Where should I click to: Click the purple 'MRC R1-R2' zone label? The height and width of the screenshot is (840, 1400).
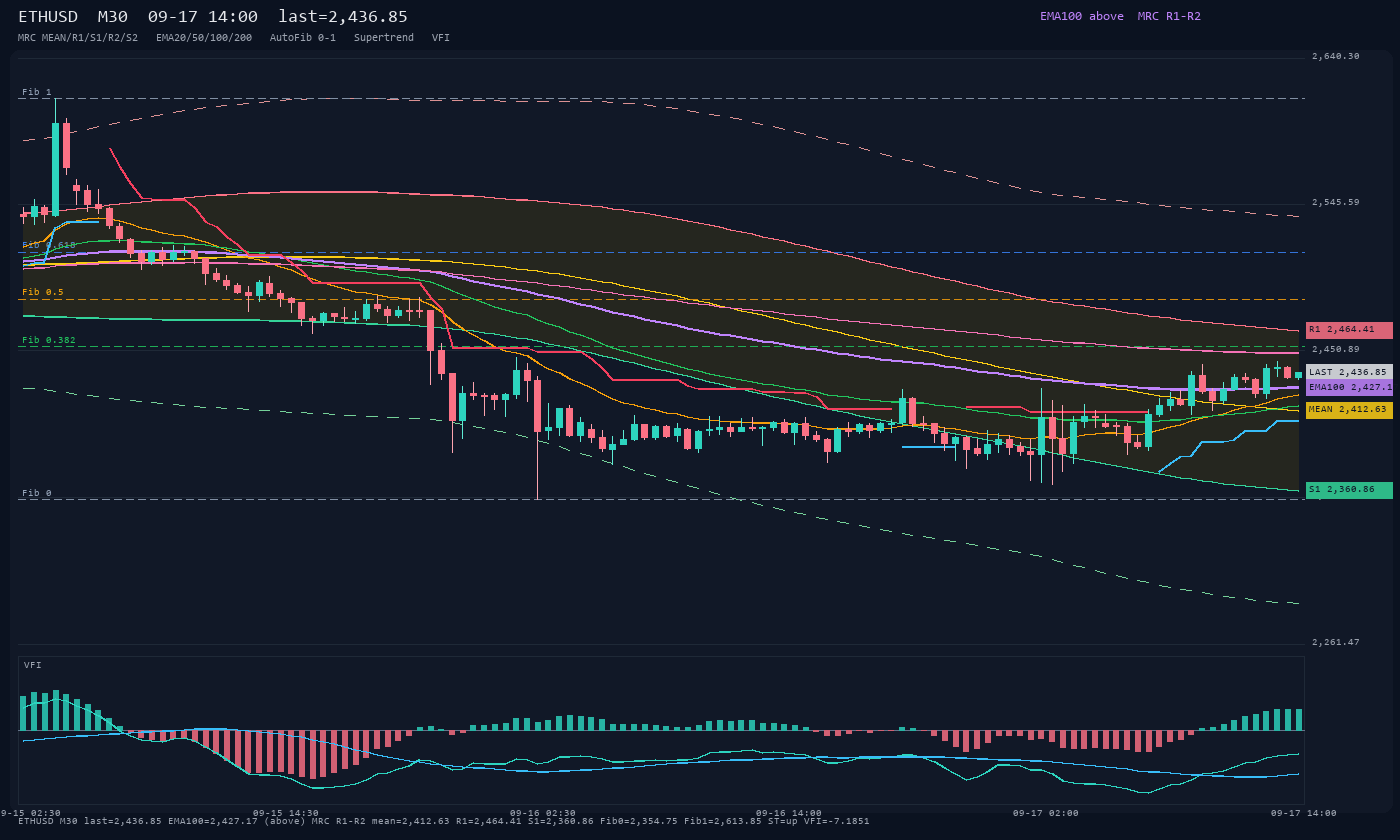(x=1169, y=16)
